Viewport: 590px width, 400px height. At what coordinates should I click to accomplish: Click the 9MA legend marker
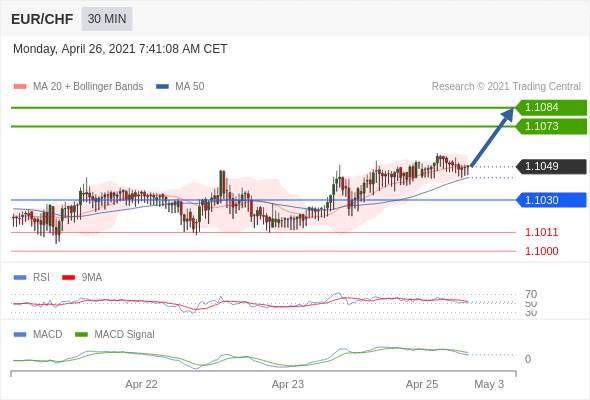pyautogui.click(x=68, y=278)
